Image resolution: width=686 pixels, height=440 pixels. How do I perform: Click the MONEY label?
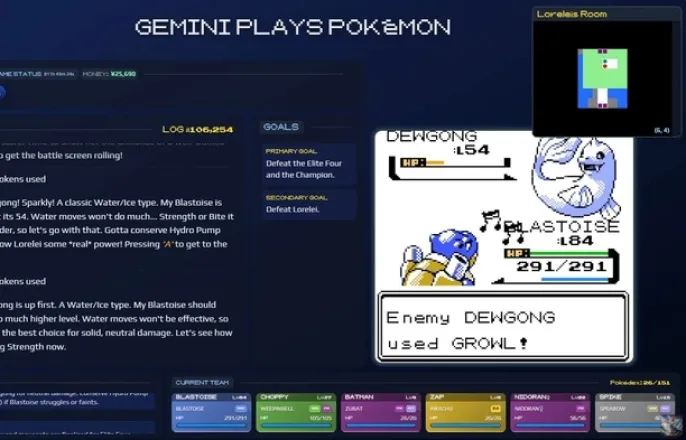click(95, 74)
